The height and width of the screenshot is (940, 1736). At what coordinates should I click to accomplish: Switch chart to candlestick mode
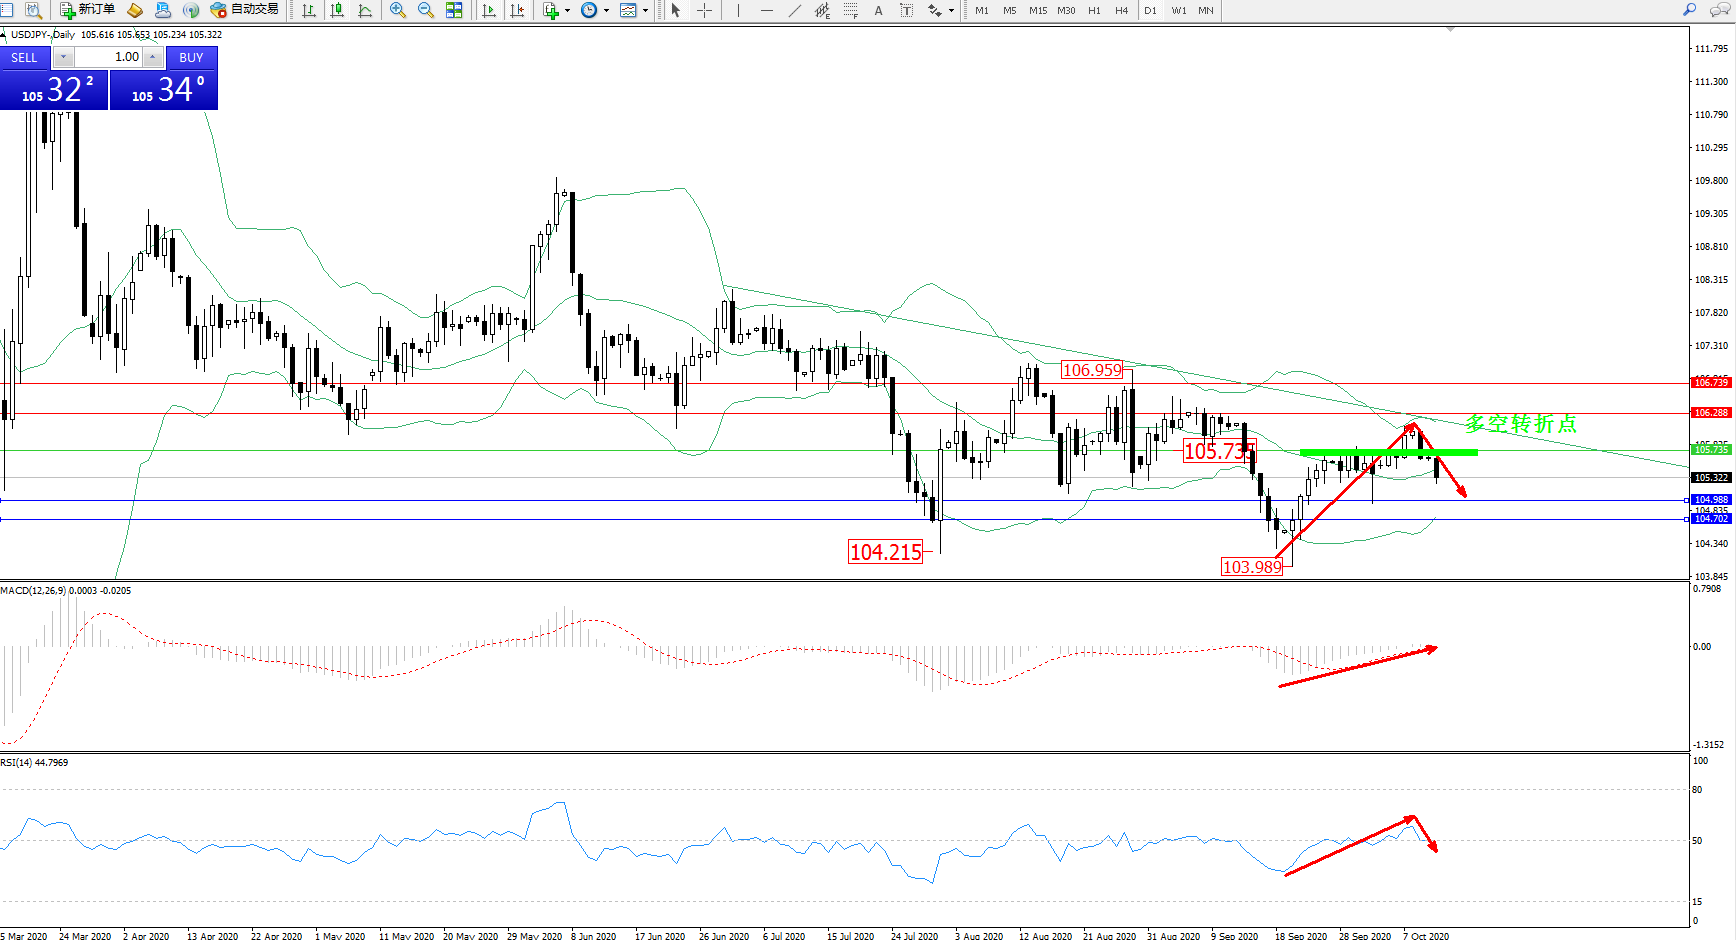point(337,10)
